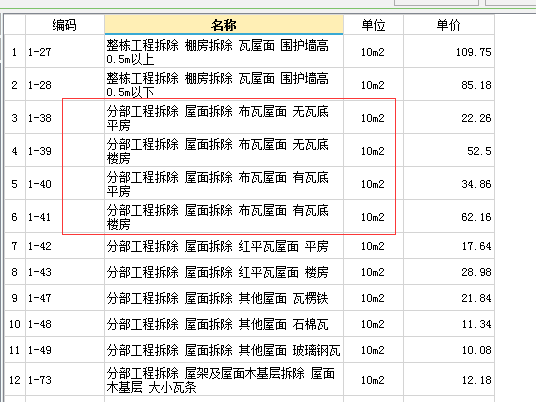Click the 单价 column header
Viewport: 536px width, 402px height.
tap(449, 25)
